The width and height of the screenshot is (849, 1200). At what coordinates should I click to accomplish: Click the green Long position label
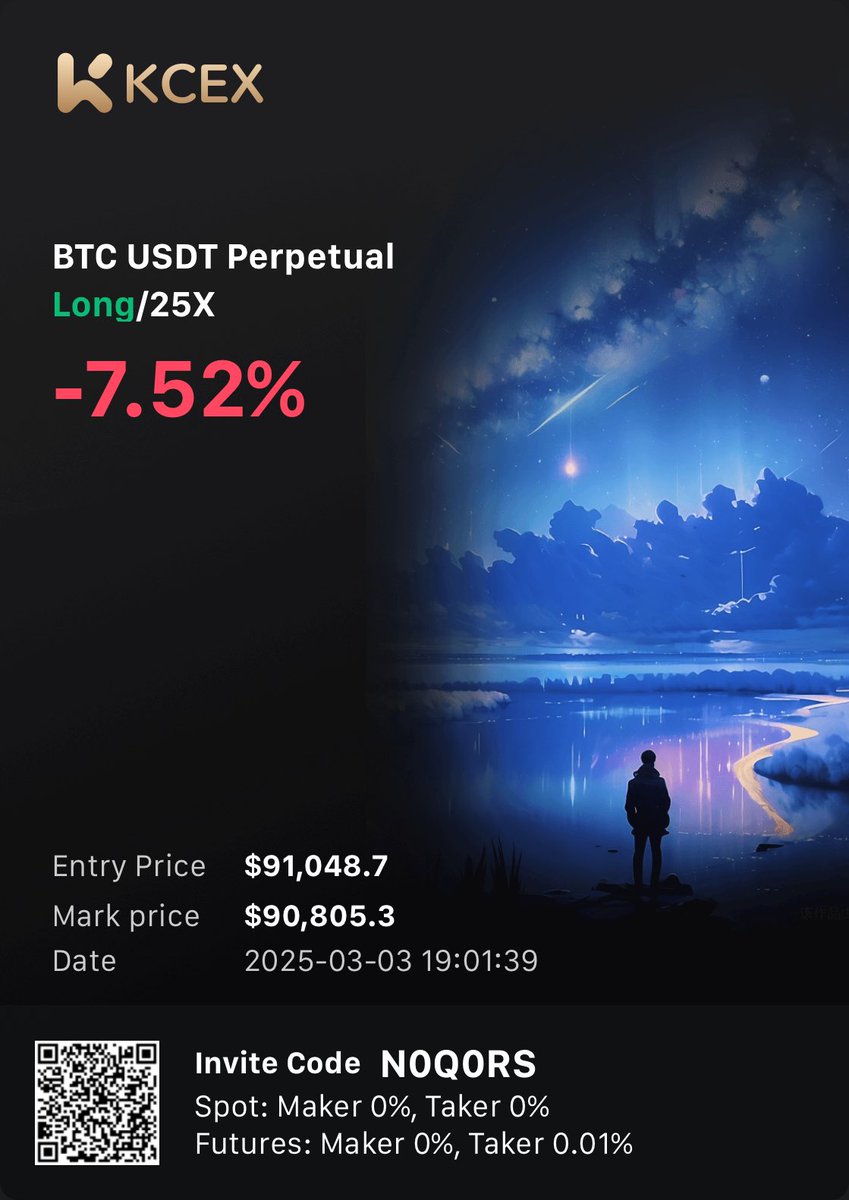(93, 305)
